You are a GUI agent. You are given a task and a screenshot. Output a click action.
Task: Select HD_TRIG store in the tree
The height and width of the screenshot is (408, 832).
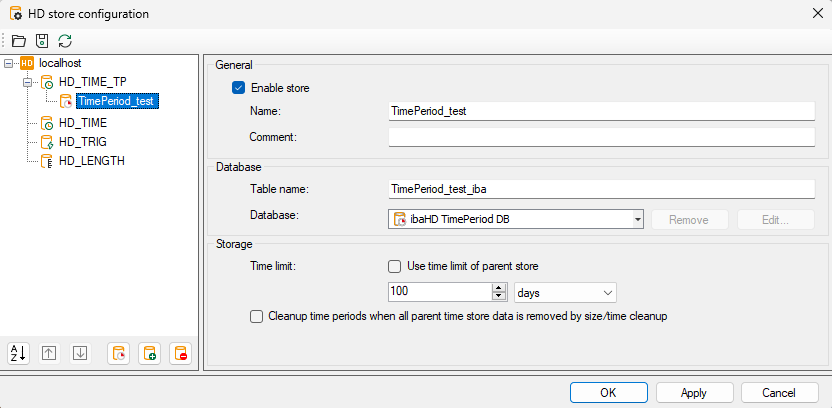coord(82,142)
